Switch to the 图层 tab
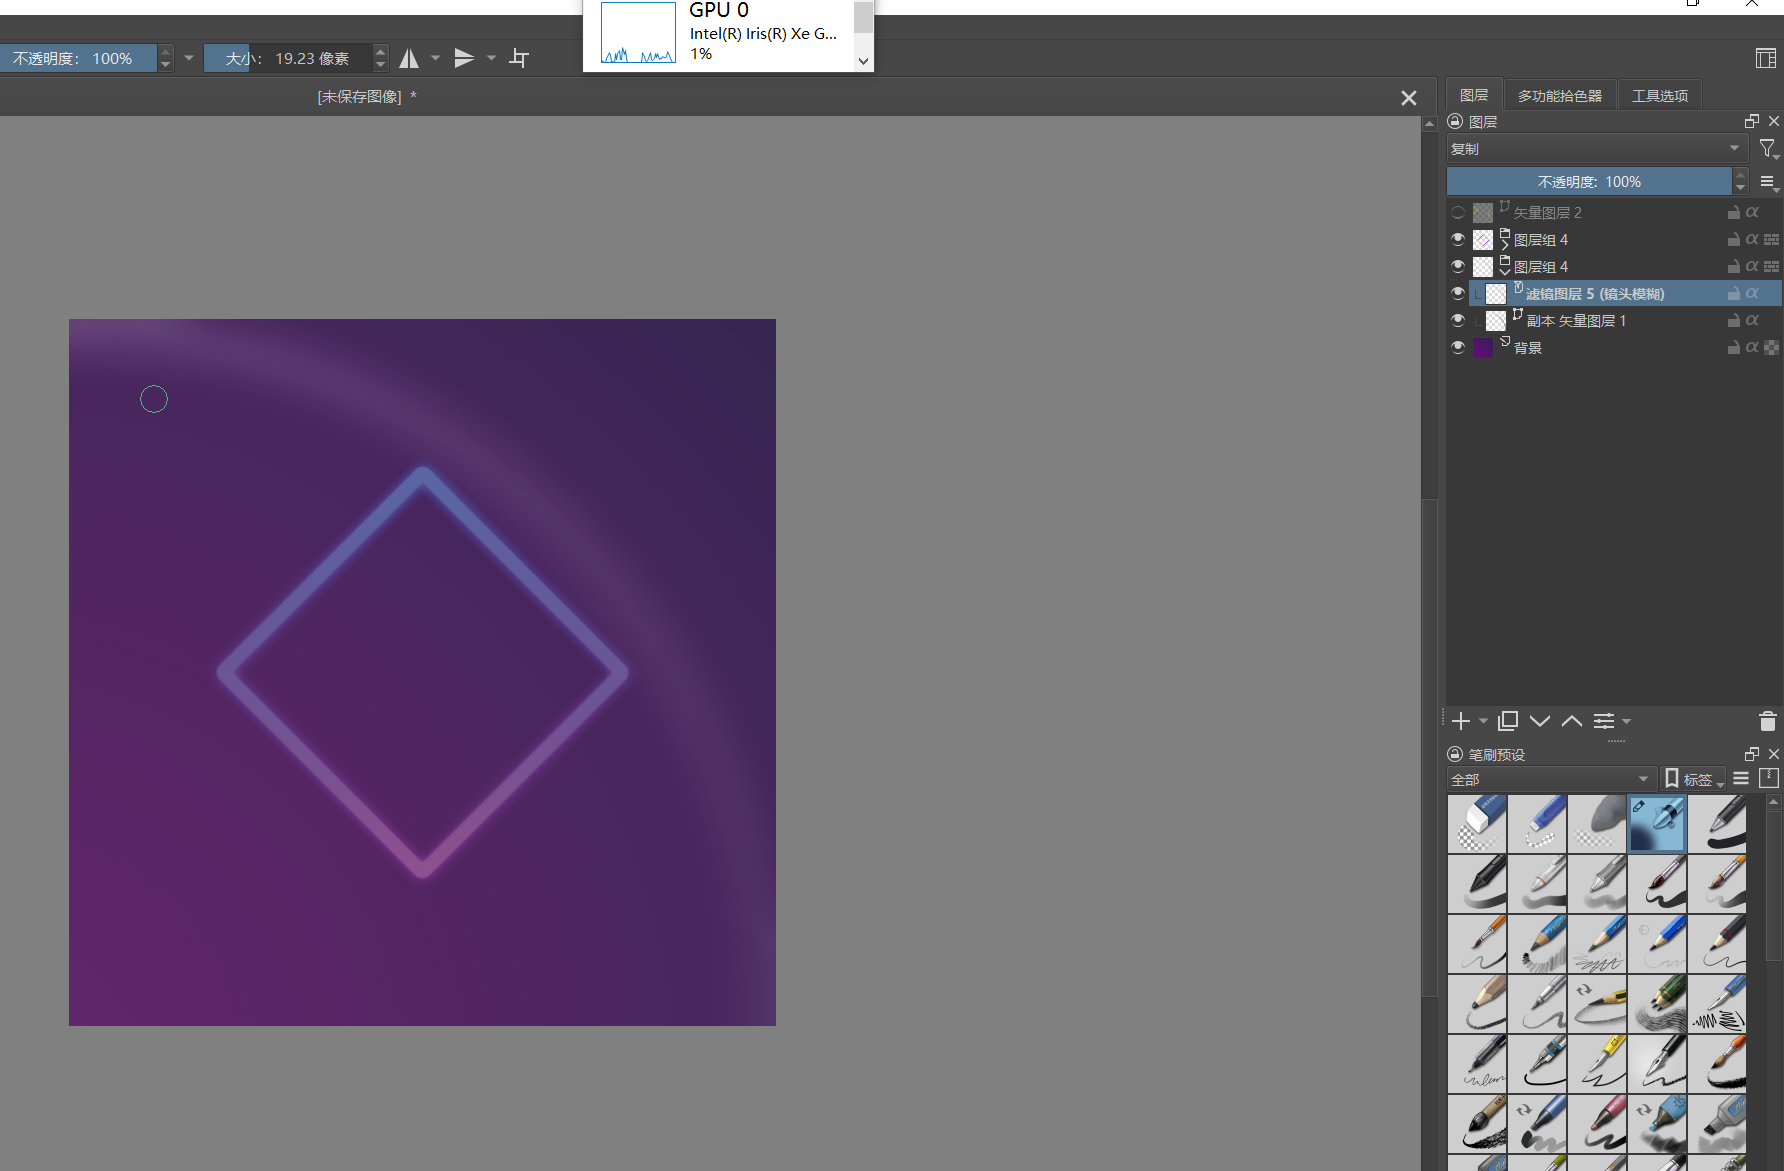The image size is (1784, 1171). [x=1474, y=95]
